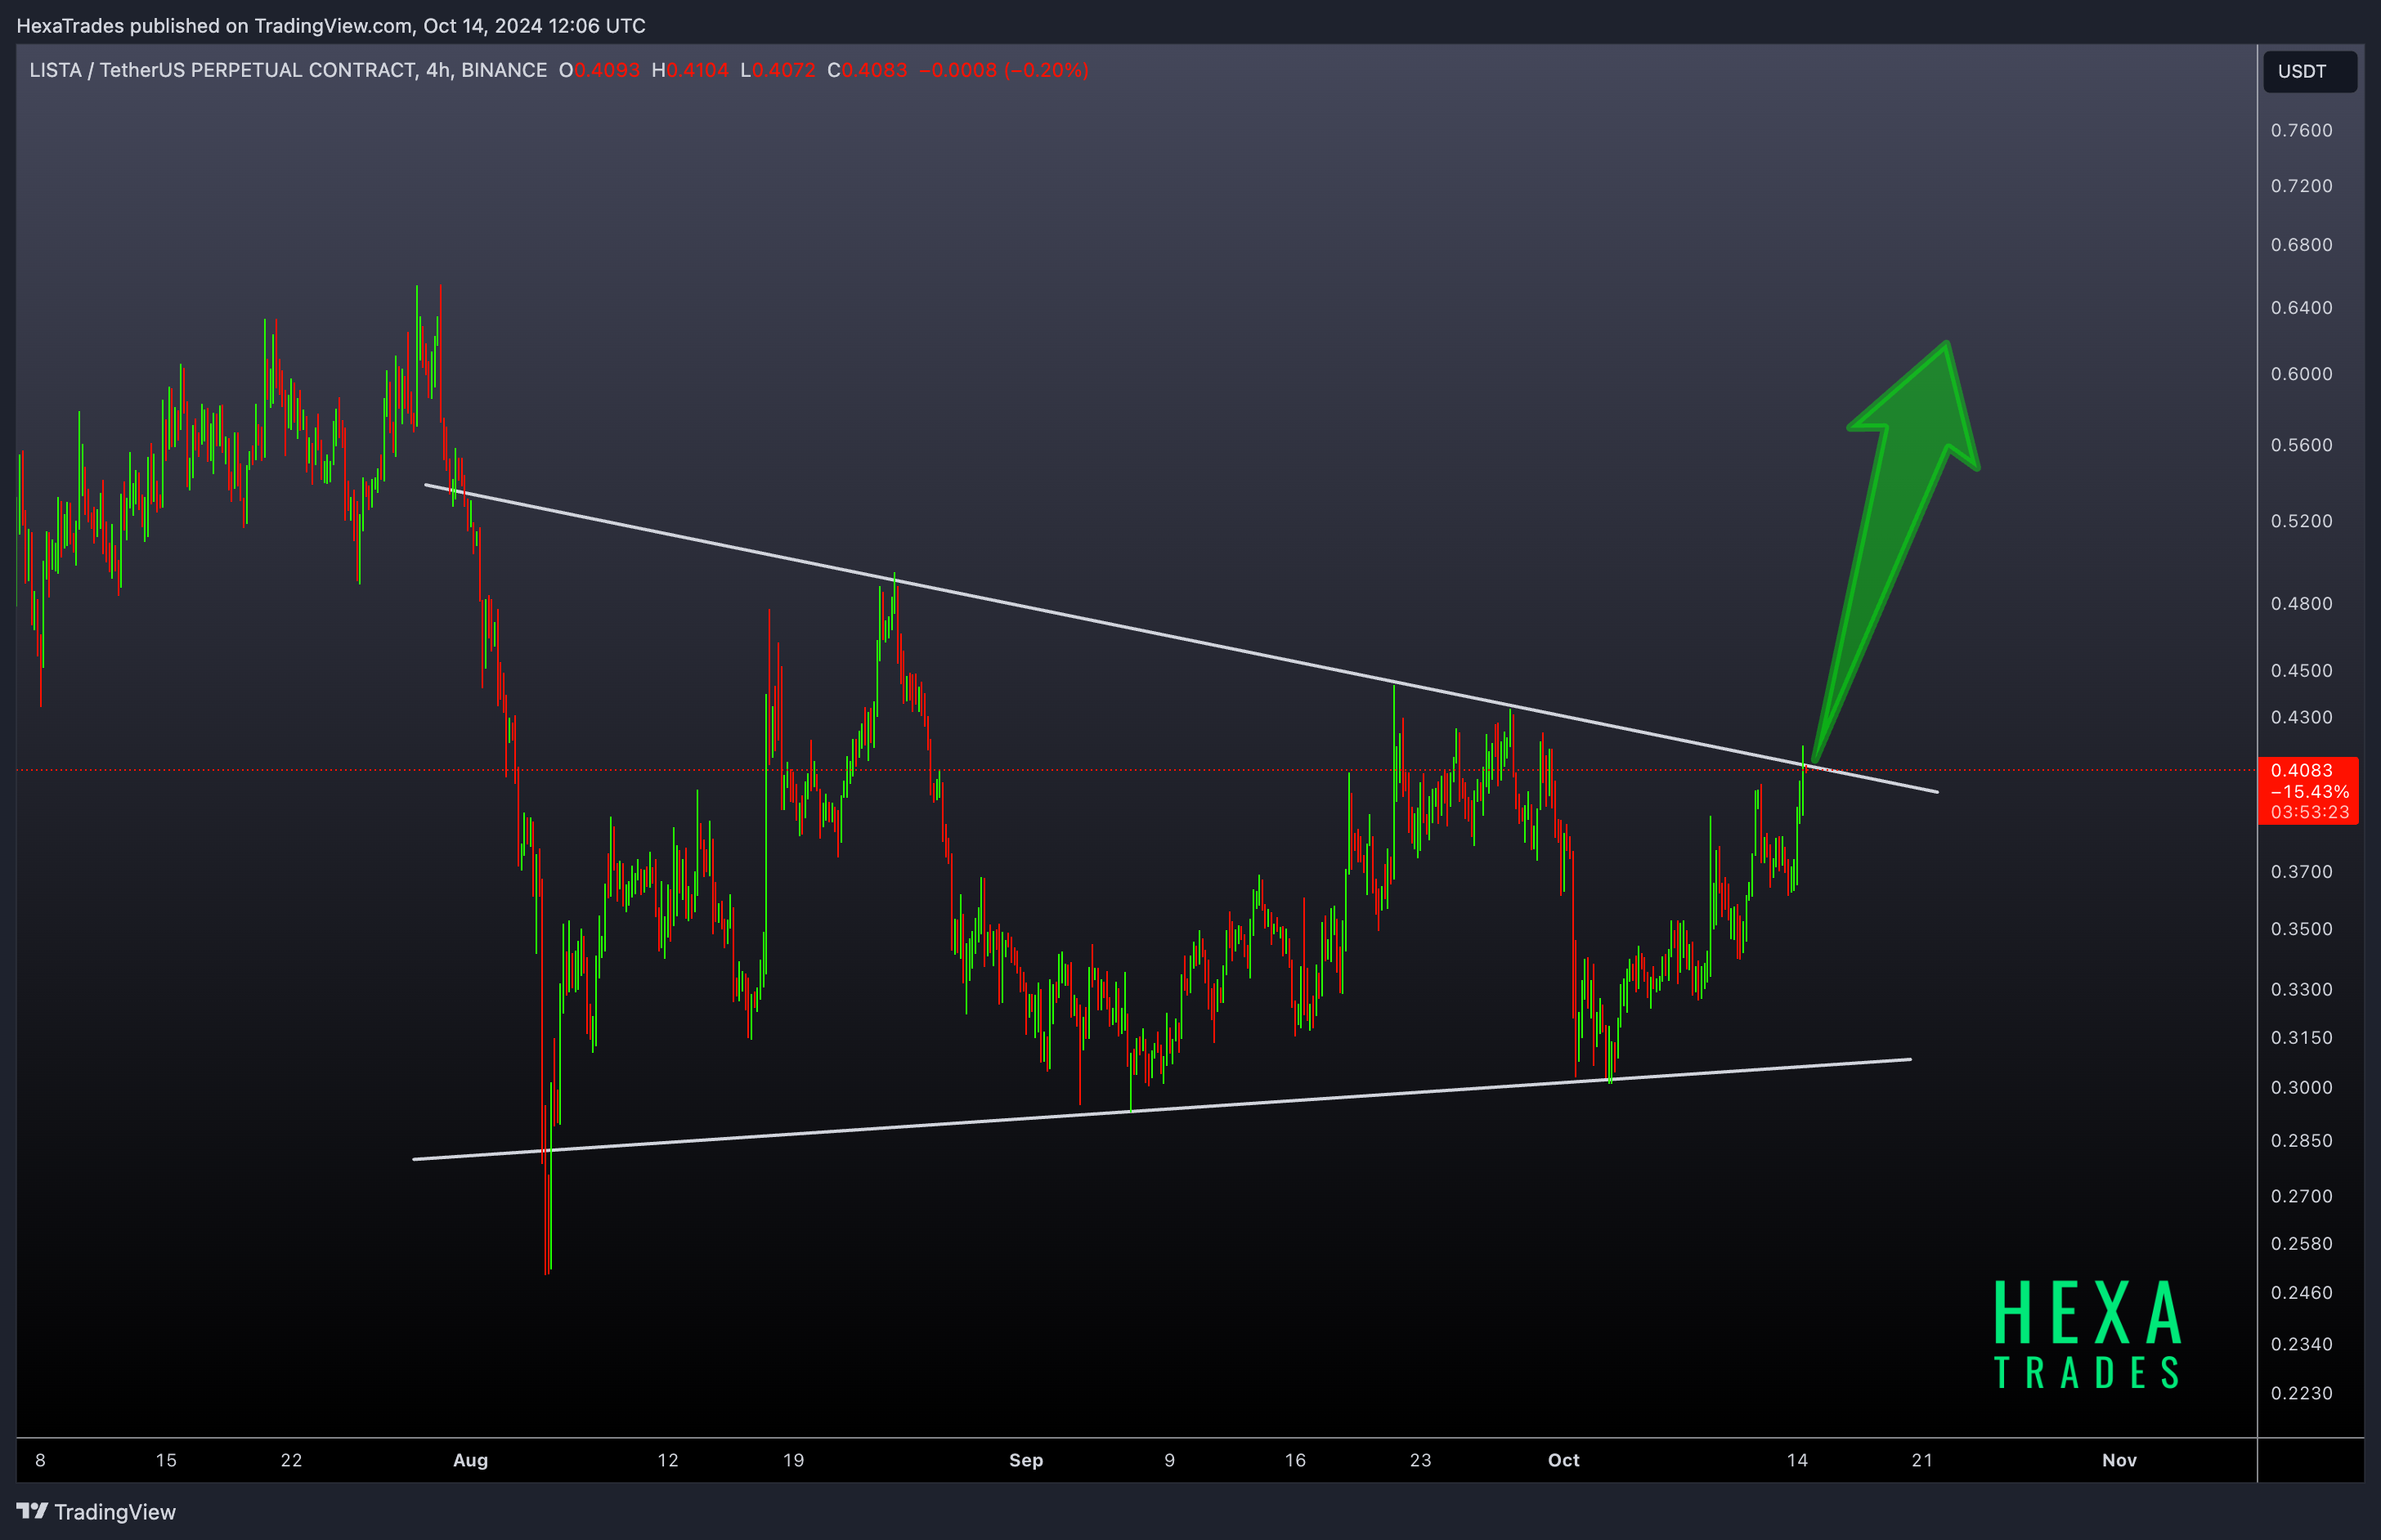This screenshot has width=2381, height=1540.
Task: Click the 0.3700 price axis label
Action: [x=2301, y=872]
